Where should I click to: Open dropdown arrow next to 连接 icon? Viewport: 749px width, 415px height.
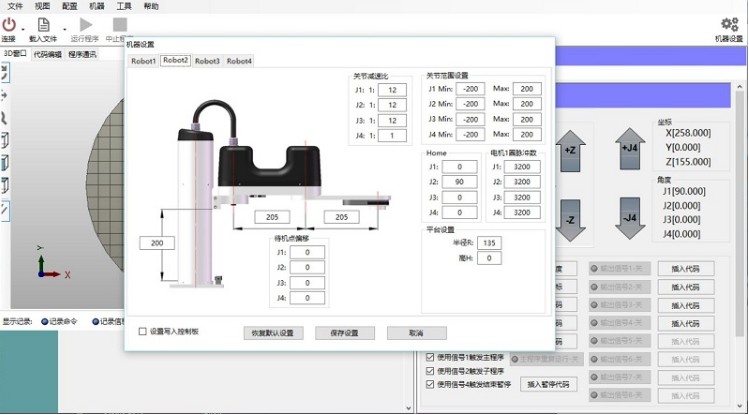pyautogui.click(x=22, y=30)
